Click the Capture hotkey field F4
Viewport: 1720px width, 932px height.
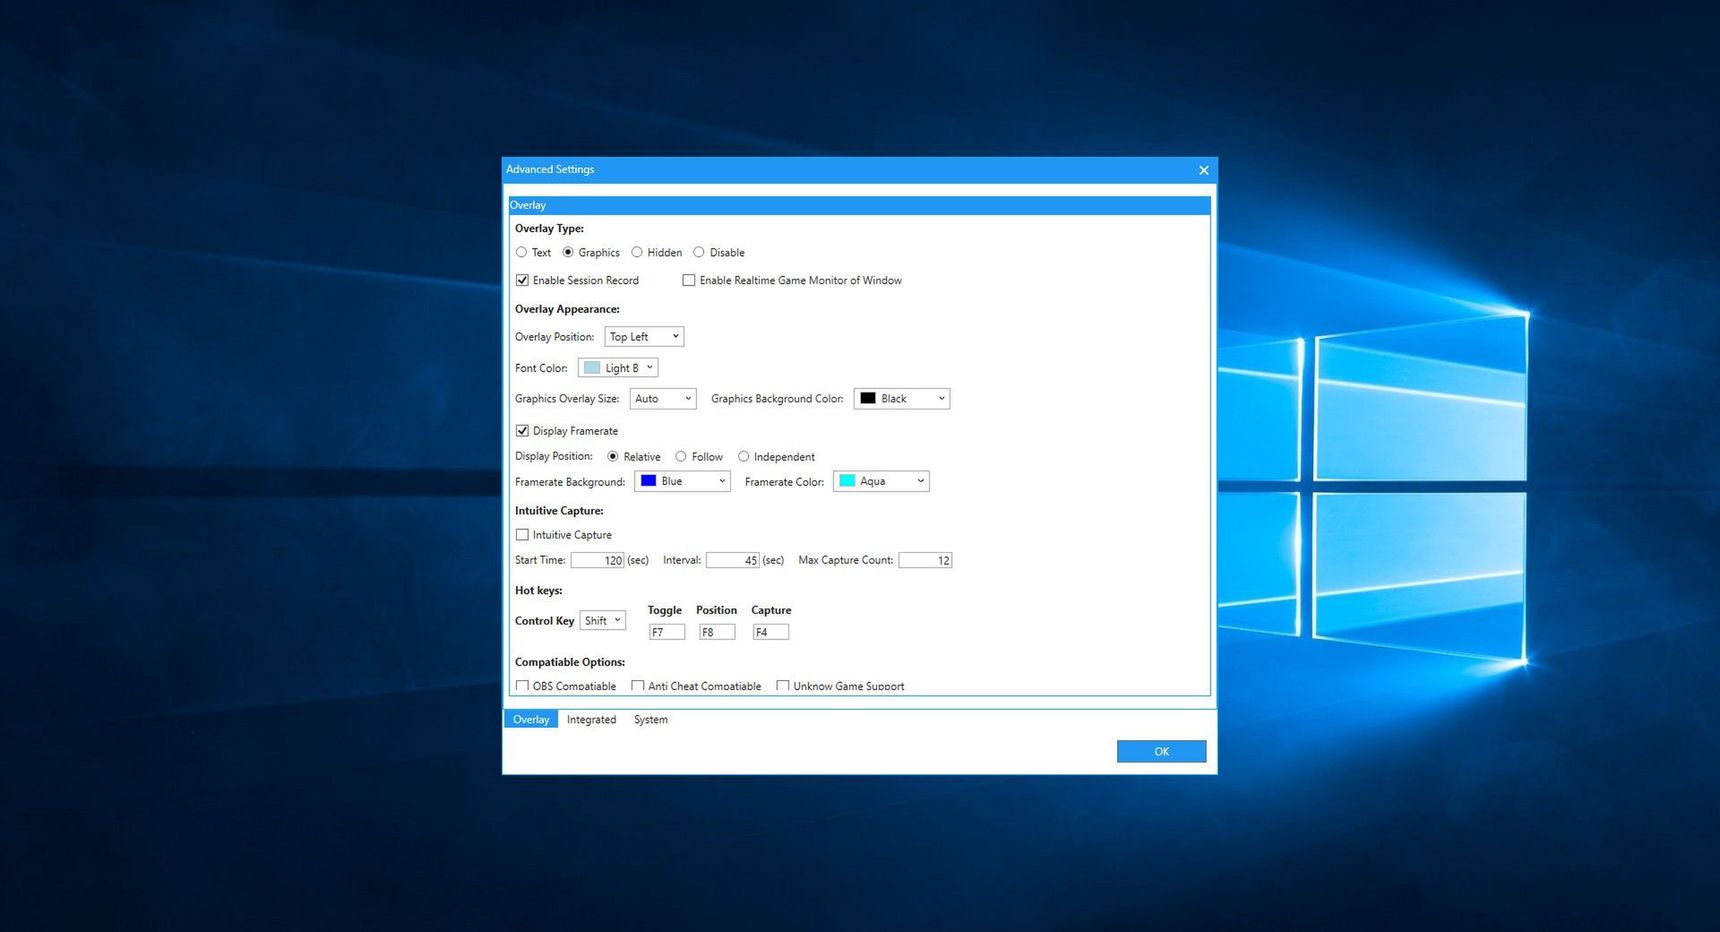point(771,632)
